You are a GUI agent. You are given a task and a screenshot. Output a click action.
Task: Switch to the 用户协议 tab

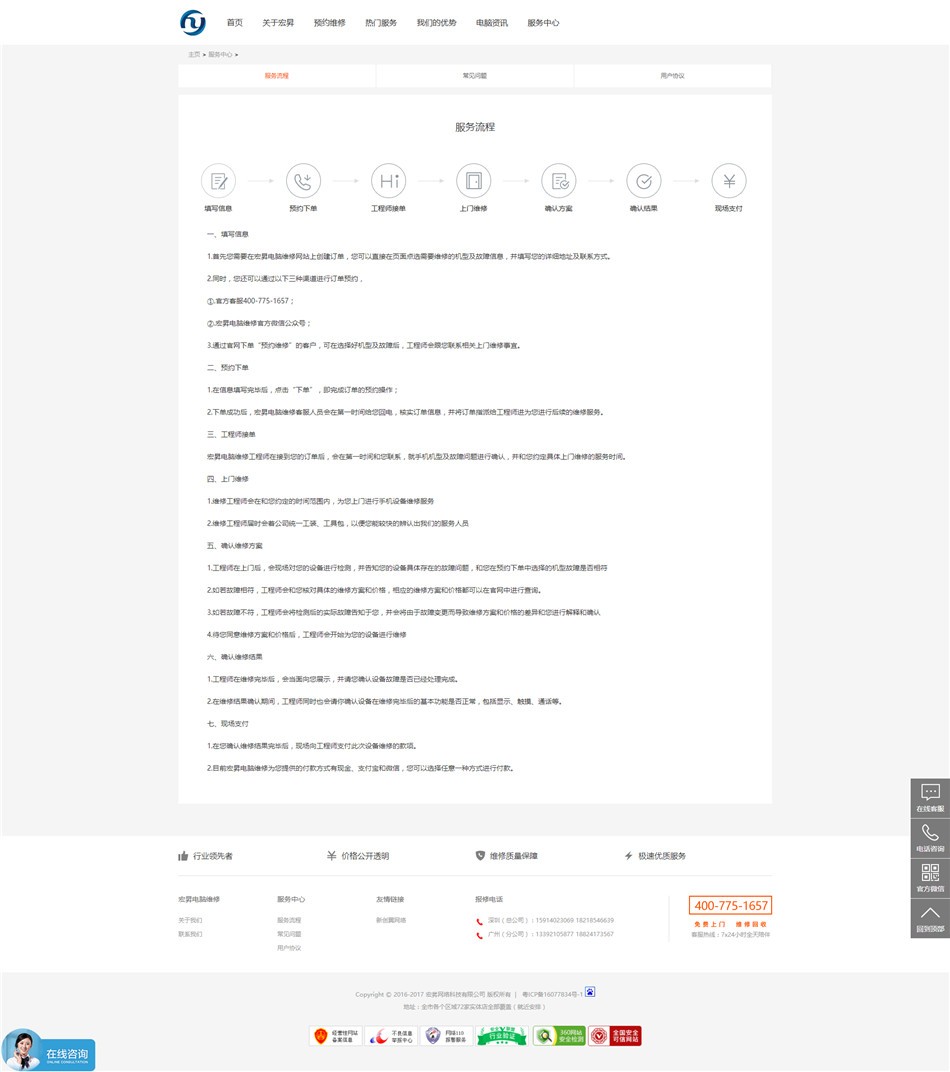(671, 75)
